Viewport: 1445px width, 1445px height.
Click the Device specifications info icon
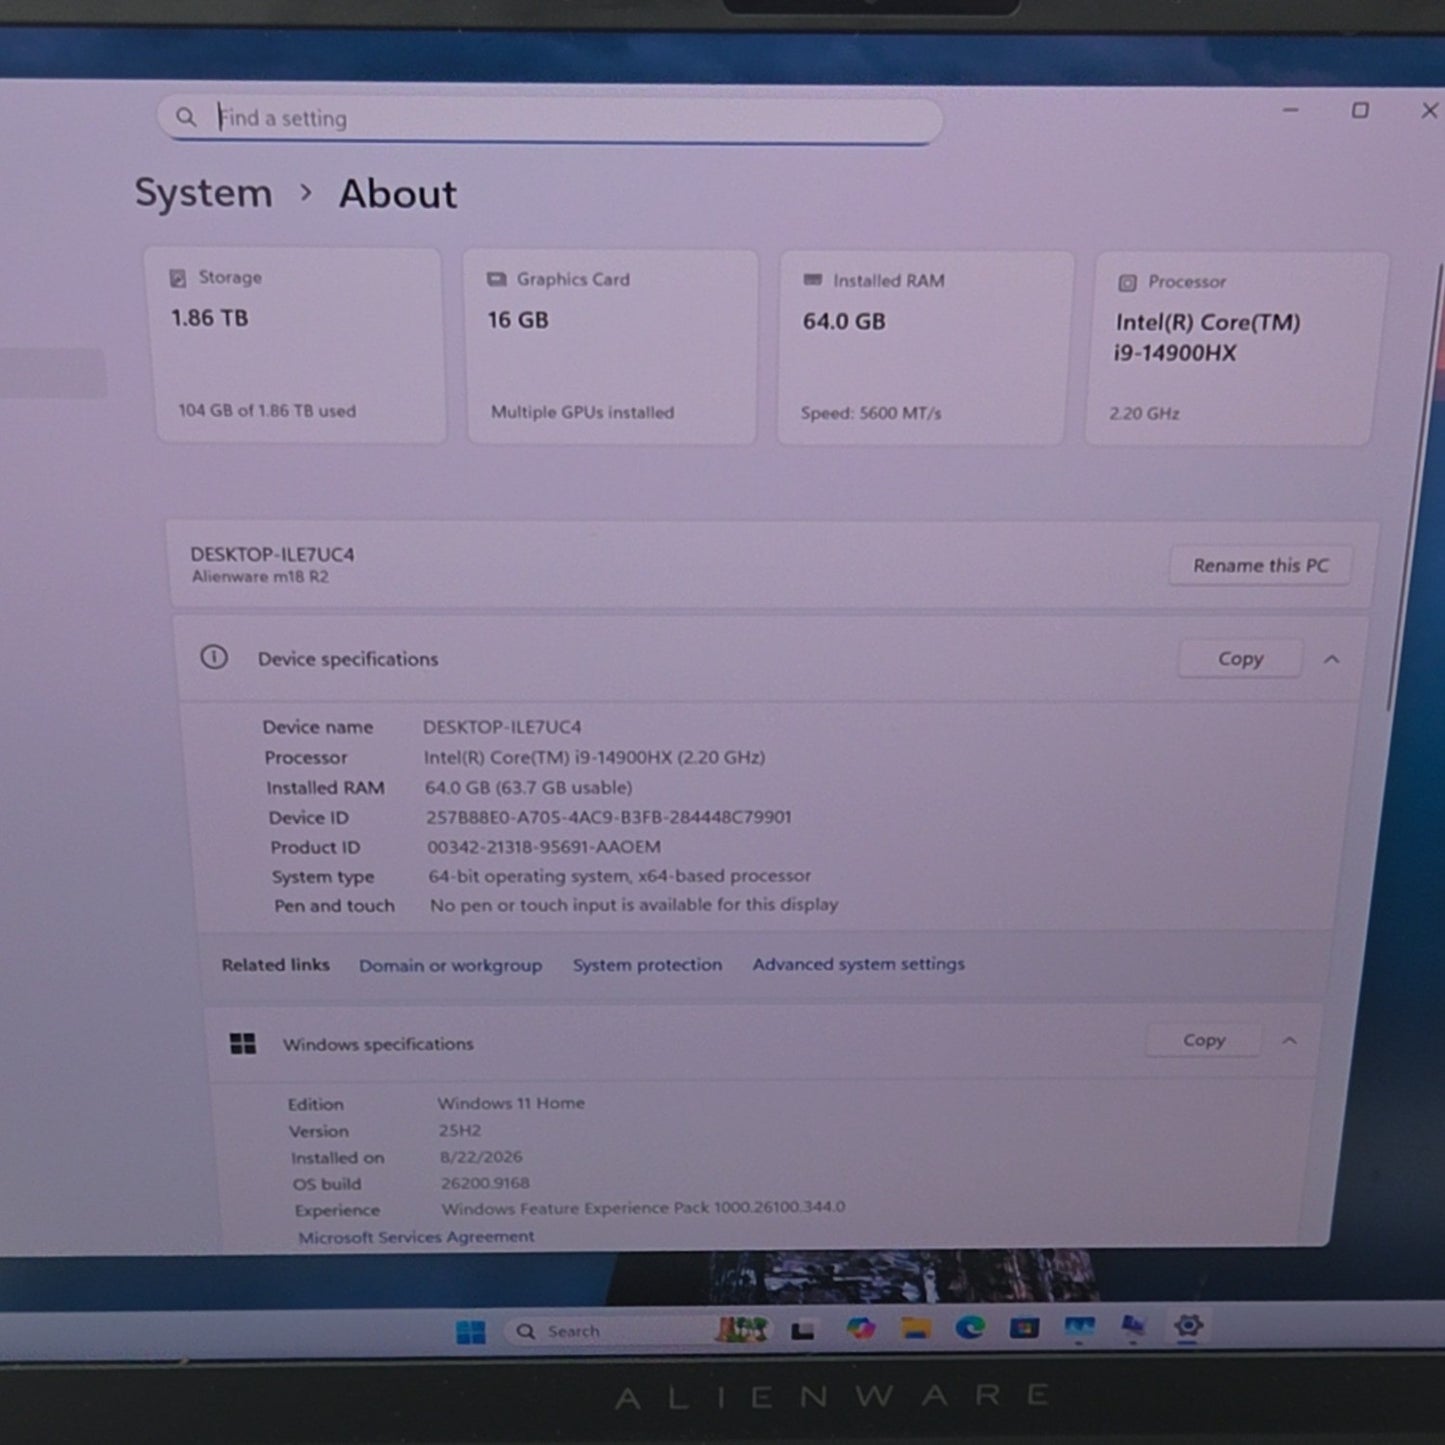pyautogui.click(x=214, y=657)
